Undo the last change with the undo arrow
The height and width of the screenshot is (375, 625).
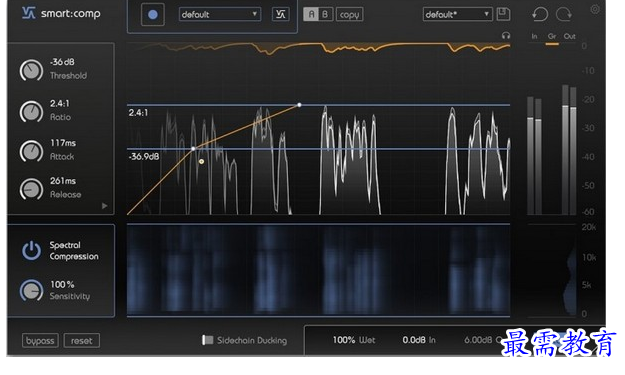(x=540, y=15)
